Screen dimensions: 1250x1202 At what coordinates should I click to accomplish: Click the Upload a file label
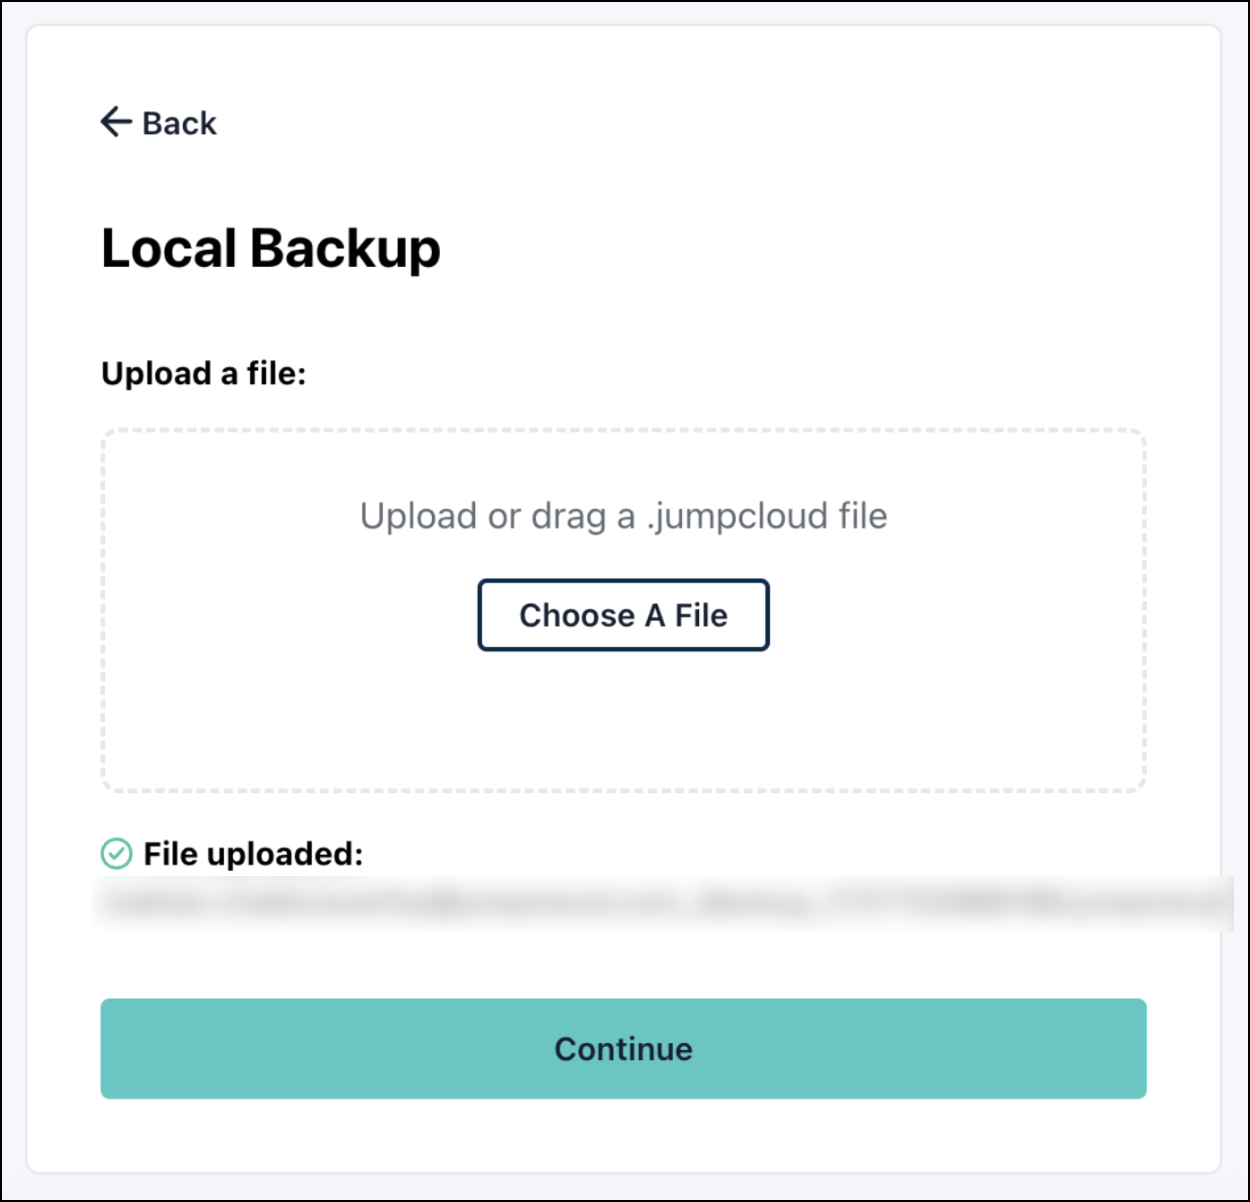(203, 374)
